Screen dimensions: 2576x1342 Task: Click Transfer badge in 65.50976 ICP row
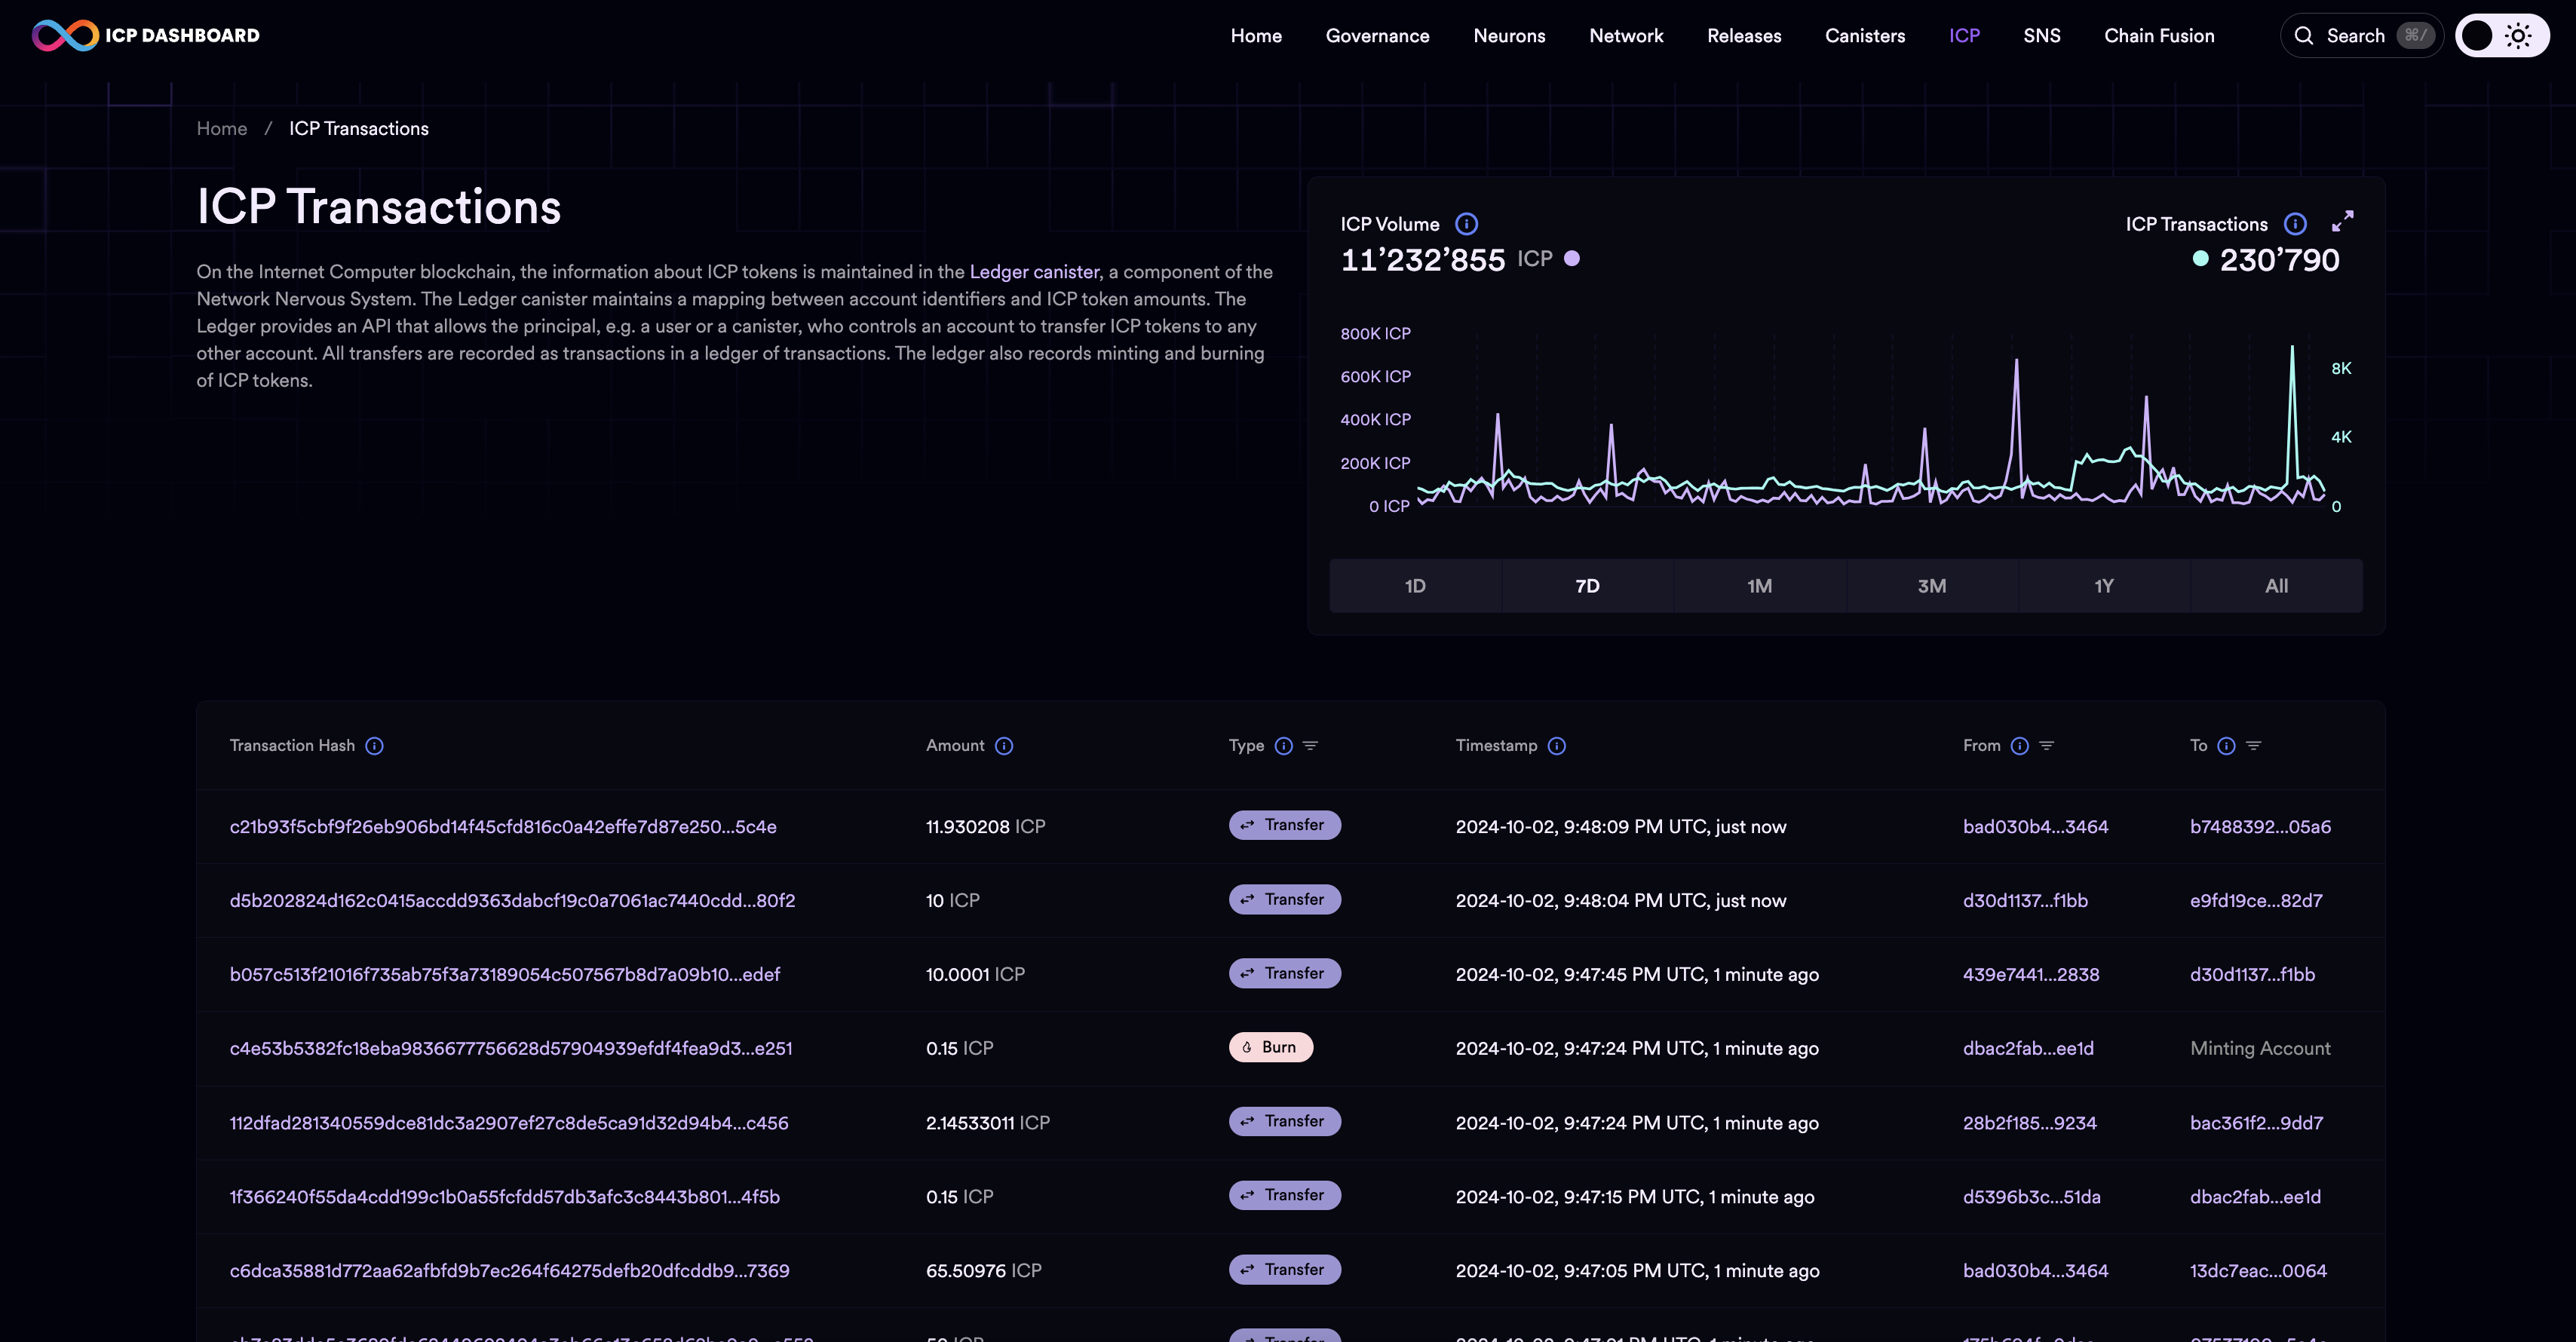click(x=1284, y=1269)
